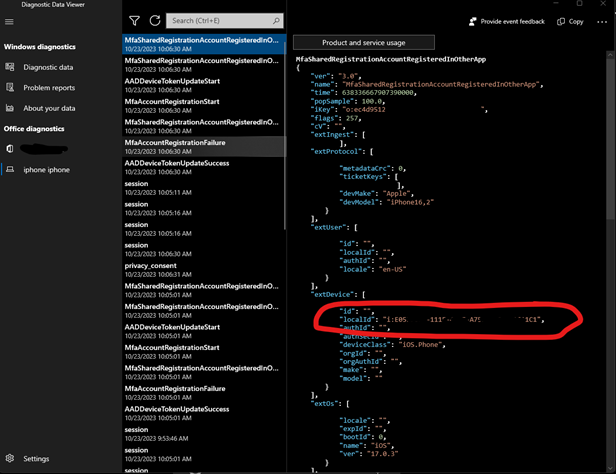
Task: Select the MfaAccountRegistrationFailure event at 10:05:01 AM
Action: pos(202,393)
